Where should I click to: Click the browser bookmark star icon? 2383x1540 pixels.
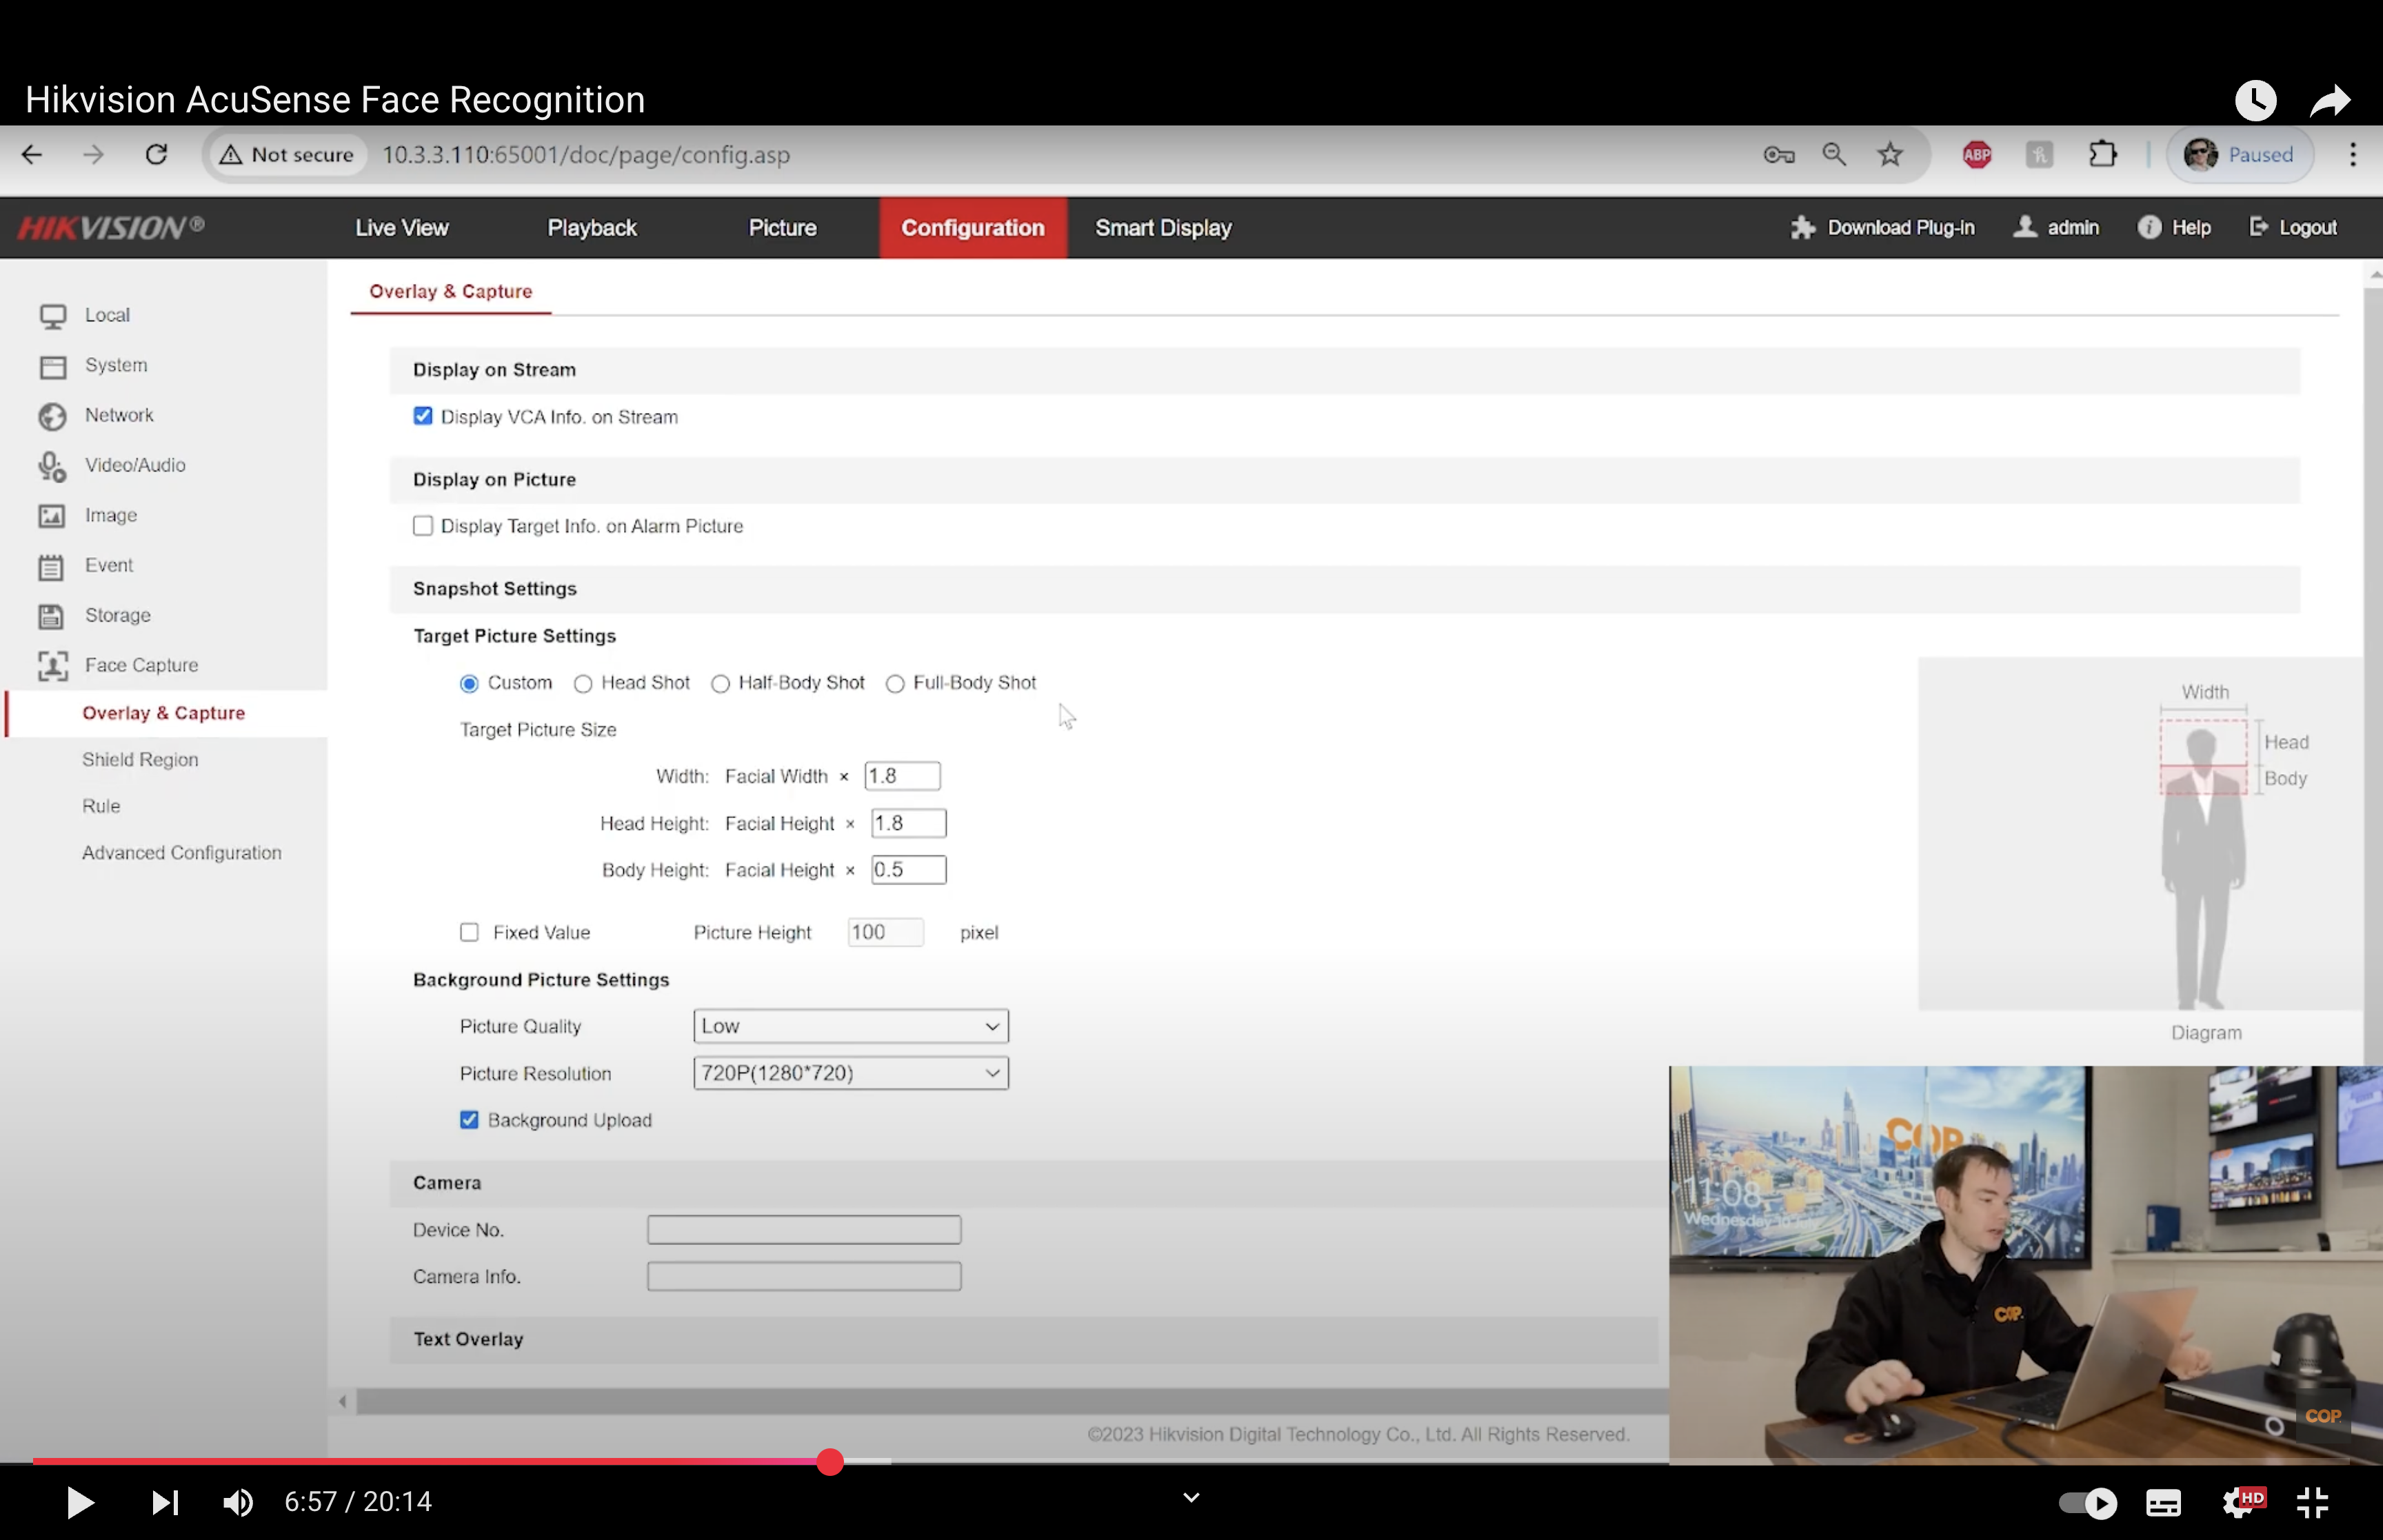[1889, 155]
